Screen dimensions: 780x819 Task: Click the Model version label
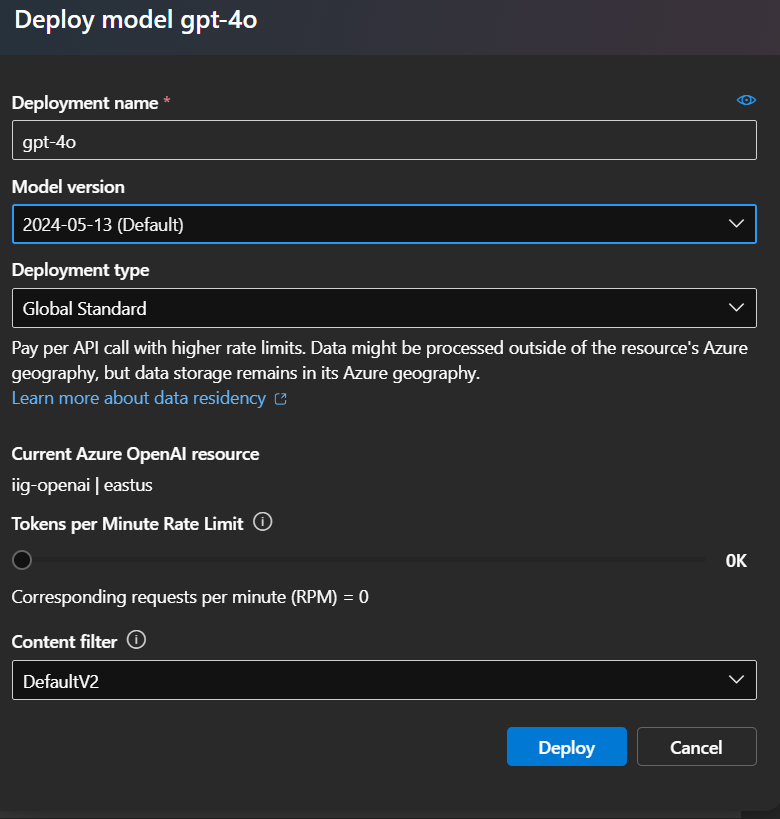pos(68,187)
